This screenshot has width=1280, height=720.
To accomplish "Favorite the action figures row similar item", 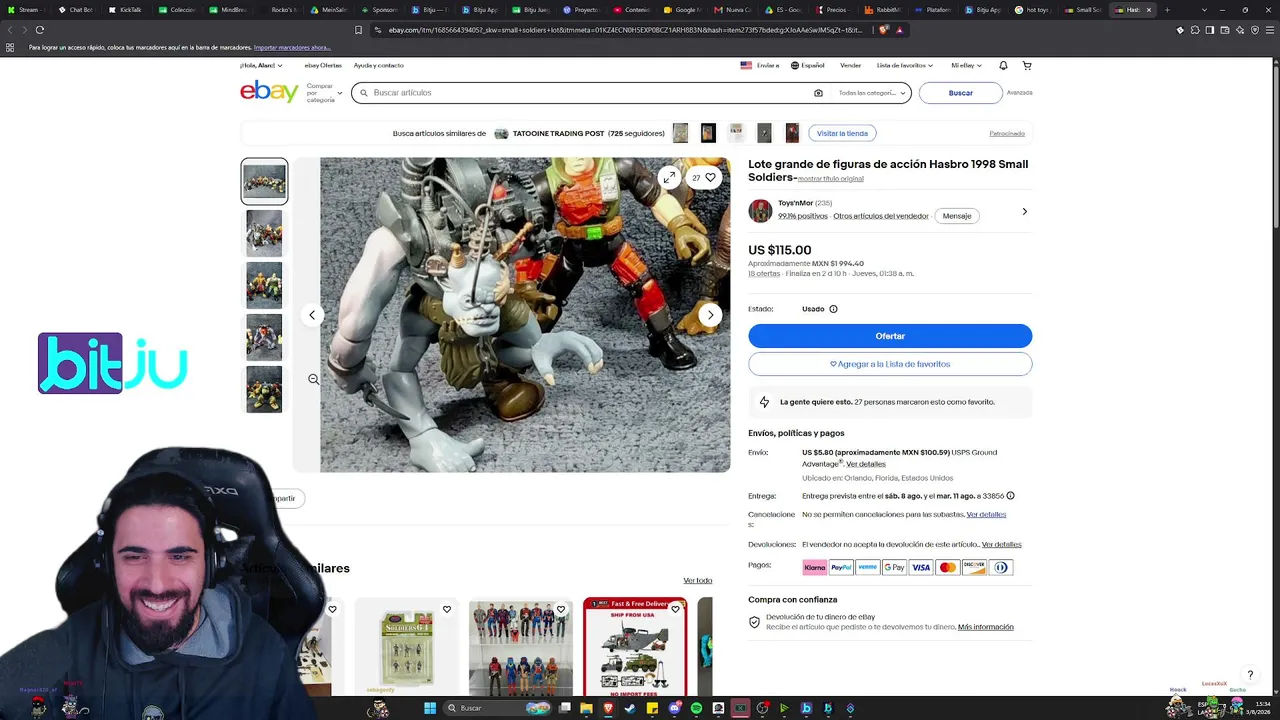I will 561,609.
